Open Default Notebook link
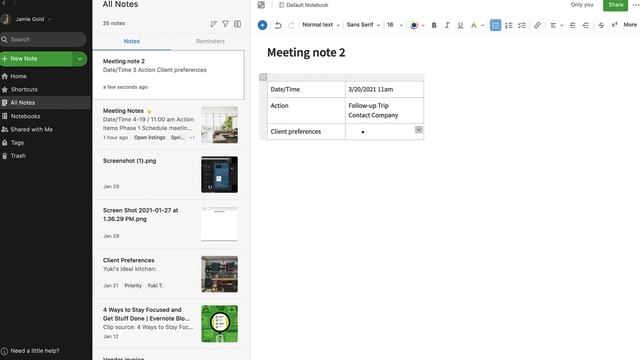 [x=303, y=5]
